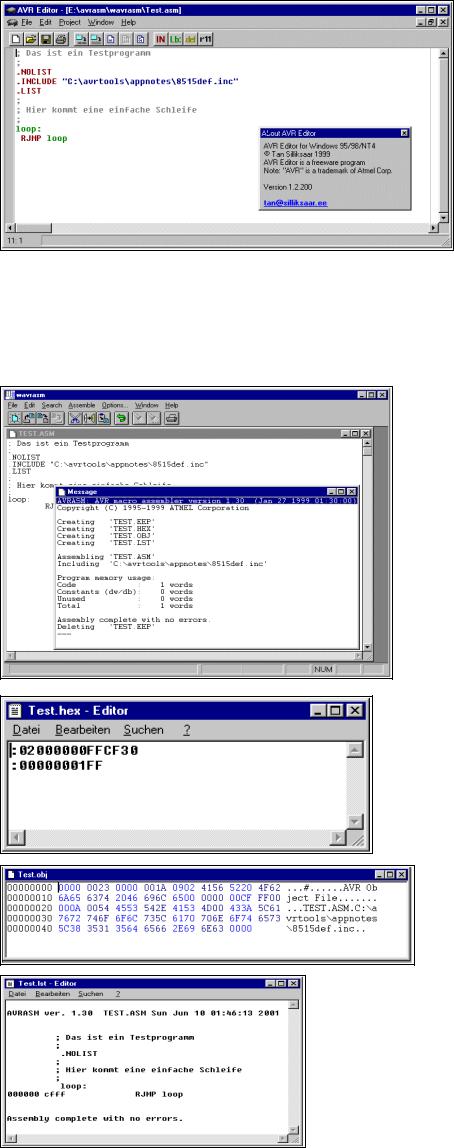The image size is (454, 1148).
Task: Click the highlighted AVRASM version line in Message window
Action: click(x=206, y=501)
